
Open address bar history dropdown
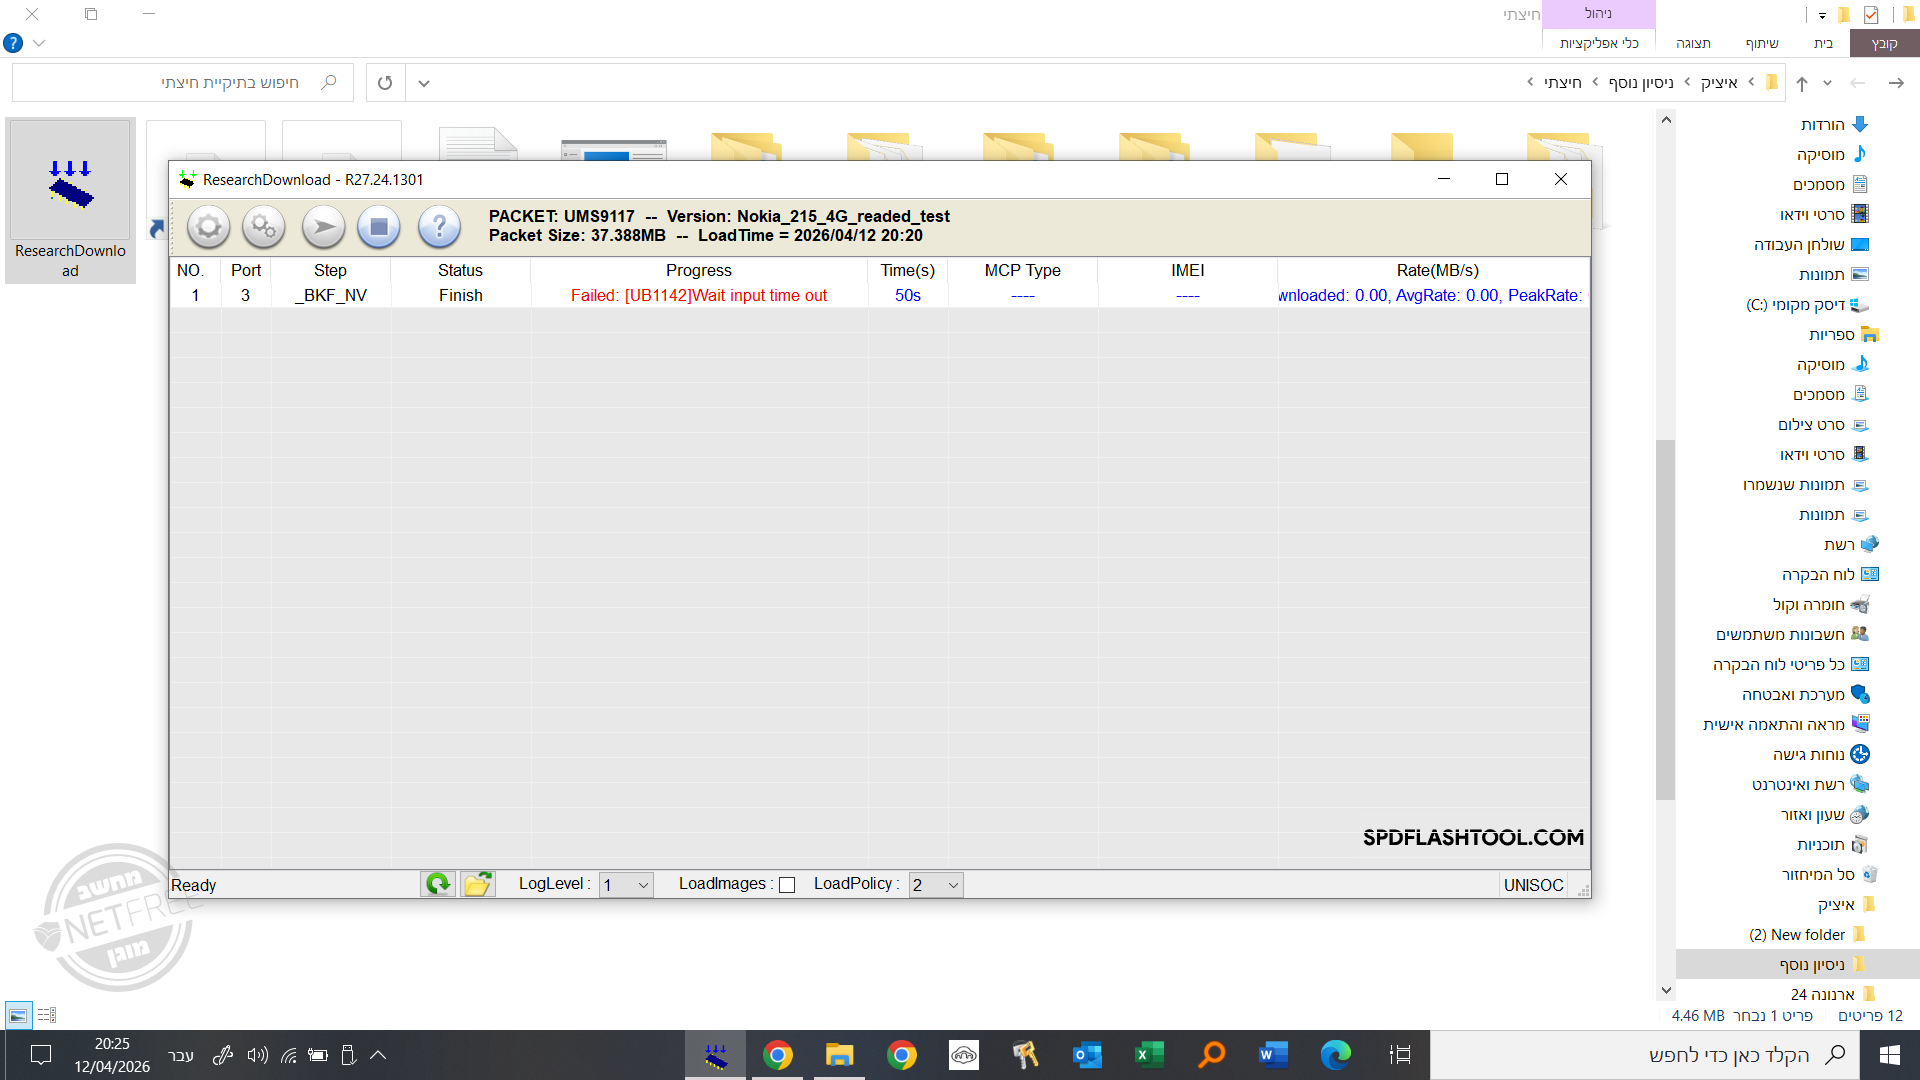[424, 83]
